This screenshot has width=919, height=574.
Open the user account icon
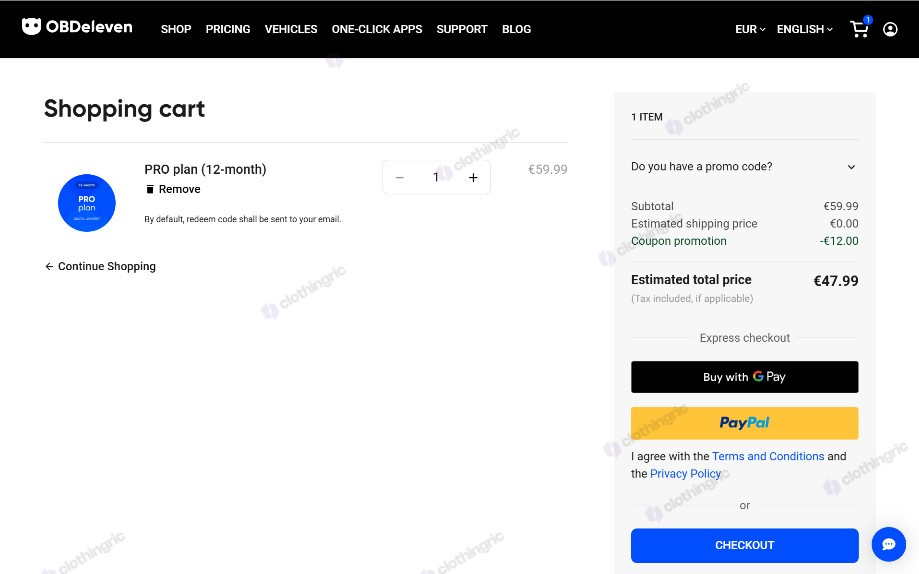(x=890, y=29)
